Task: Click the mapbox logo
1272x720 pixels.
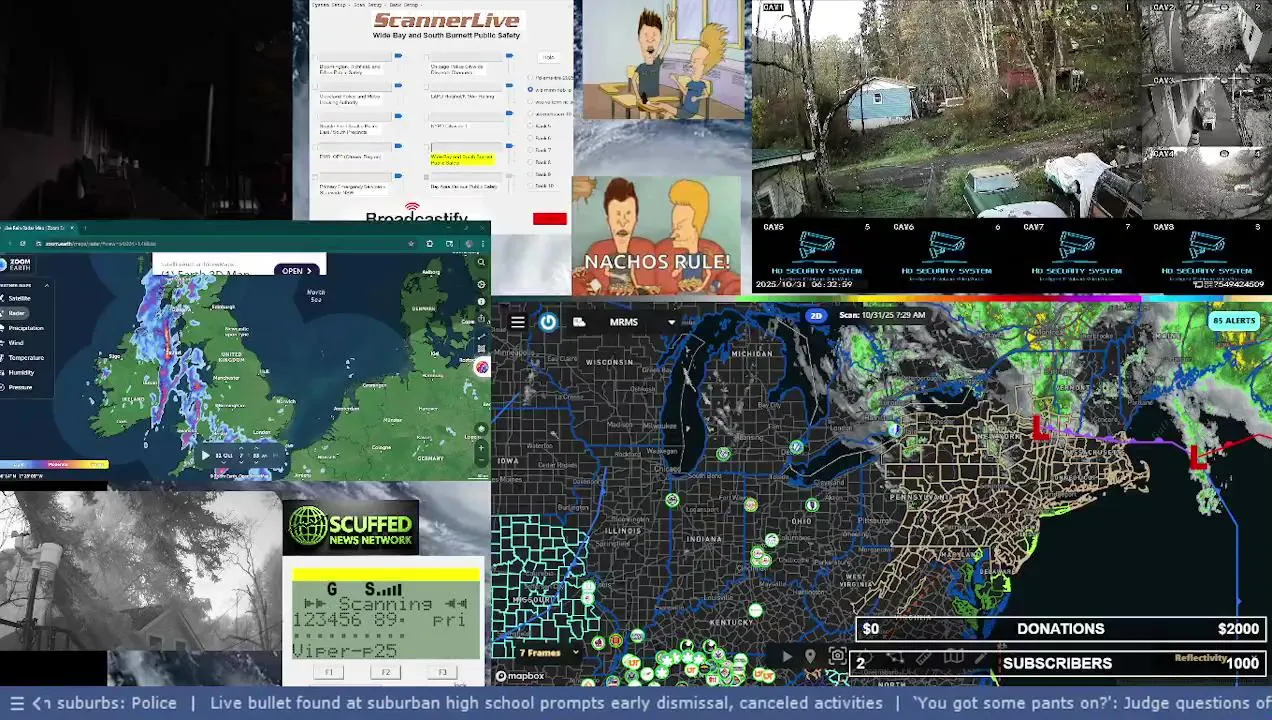Action: (521, 676)
